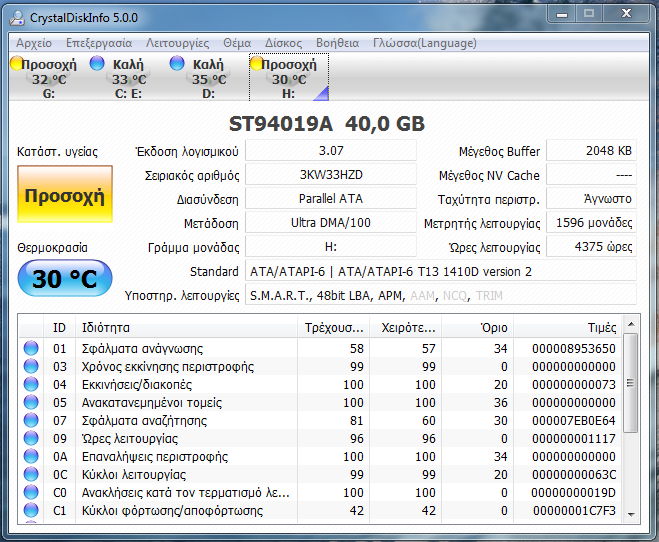Click the attribute list scrollbar thumb
The width and height of the screenshot is (659, 542).
[630, 383]
